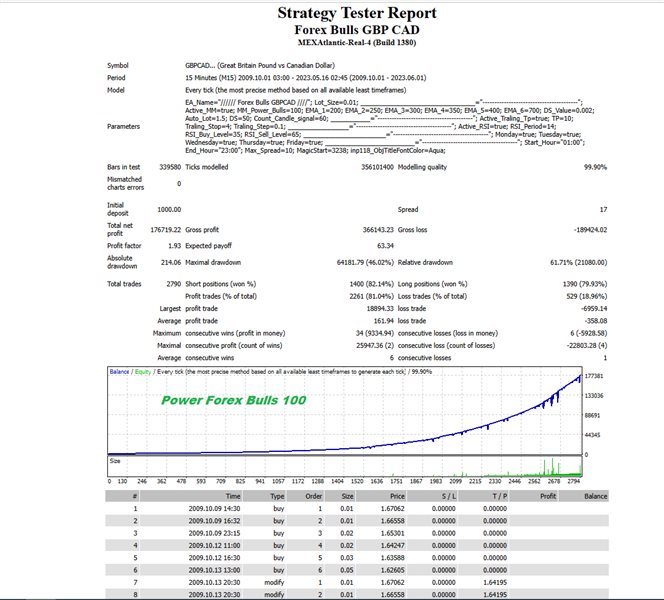
Task: Click the Size volume sub-chart
Action: point(347,468)
